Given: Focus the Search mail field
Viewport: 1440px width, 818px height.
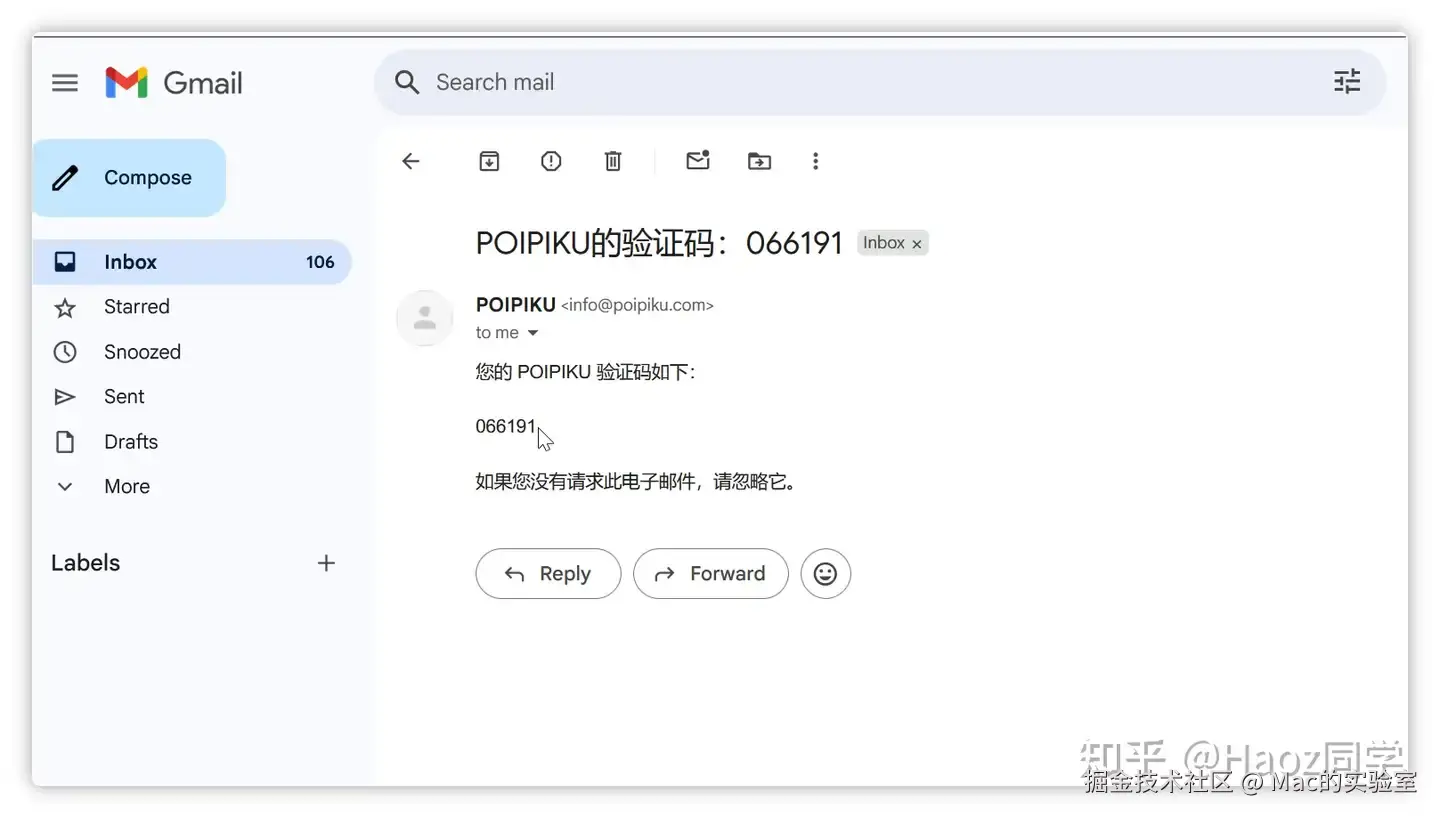Looking at the screenshot, I should coord(880,82).
